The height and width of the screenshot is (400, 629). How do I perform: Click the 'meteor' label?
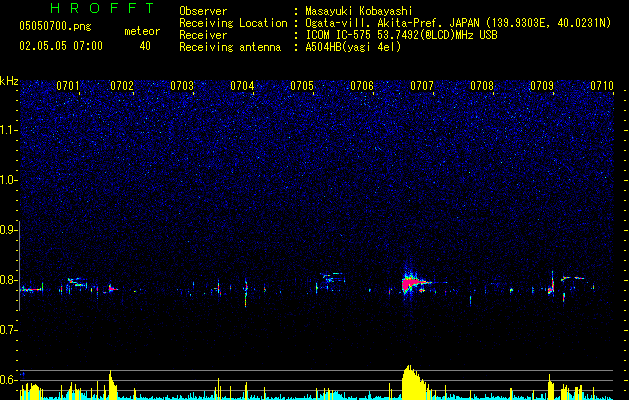(142, 31)
